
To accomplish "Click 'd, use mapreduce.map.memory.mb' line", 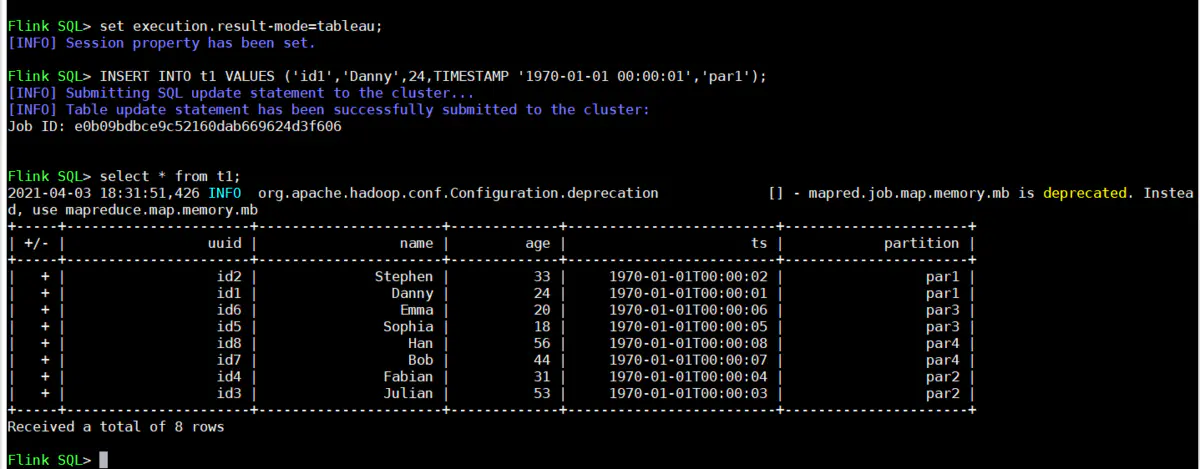I will pos(133,210).
